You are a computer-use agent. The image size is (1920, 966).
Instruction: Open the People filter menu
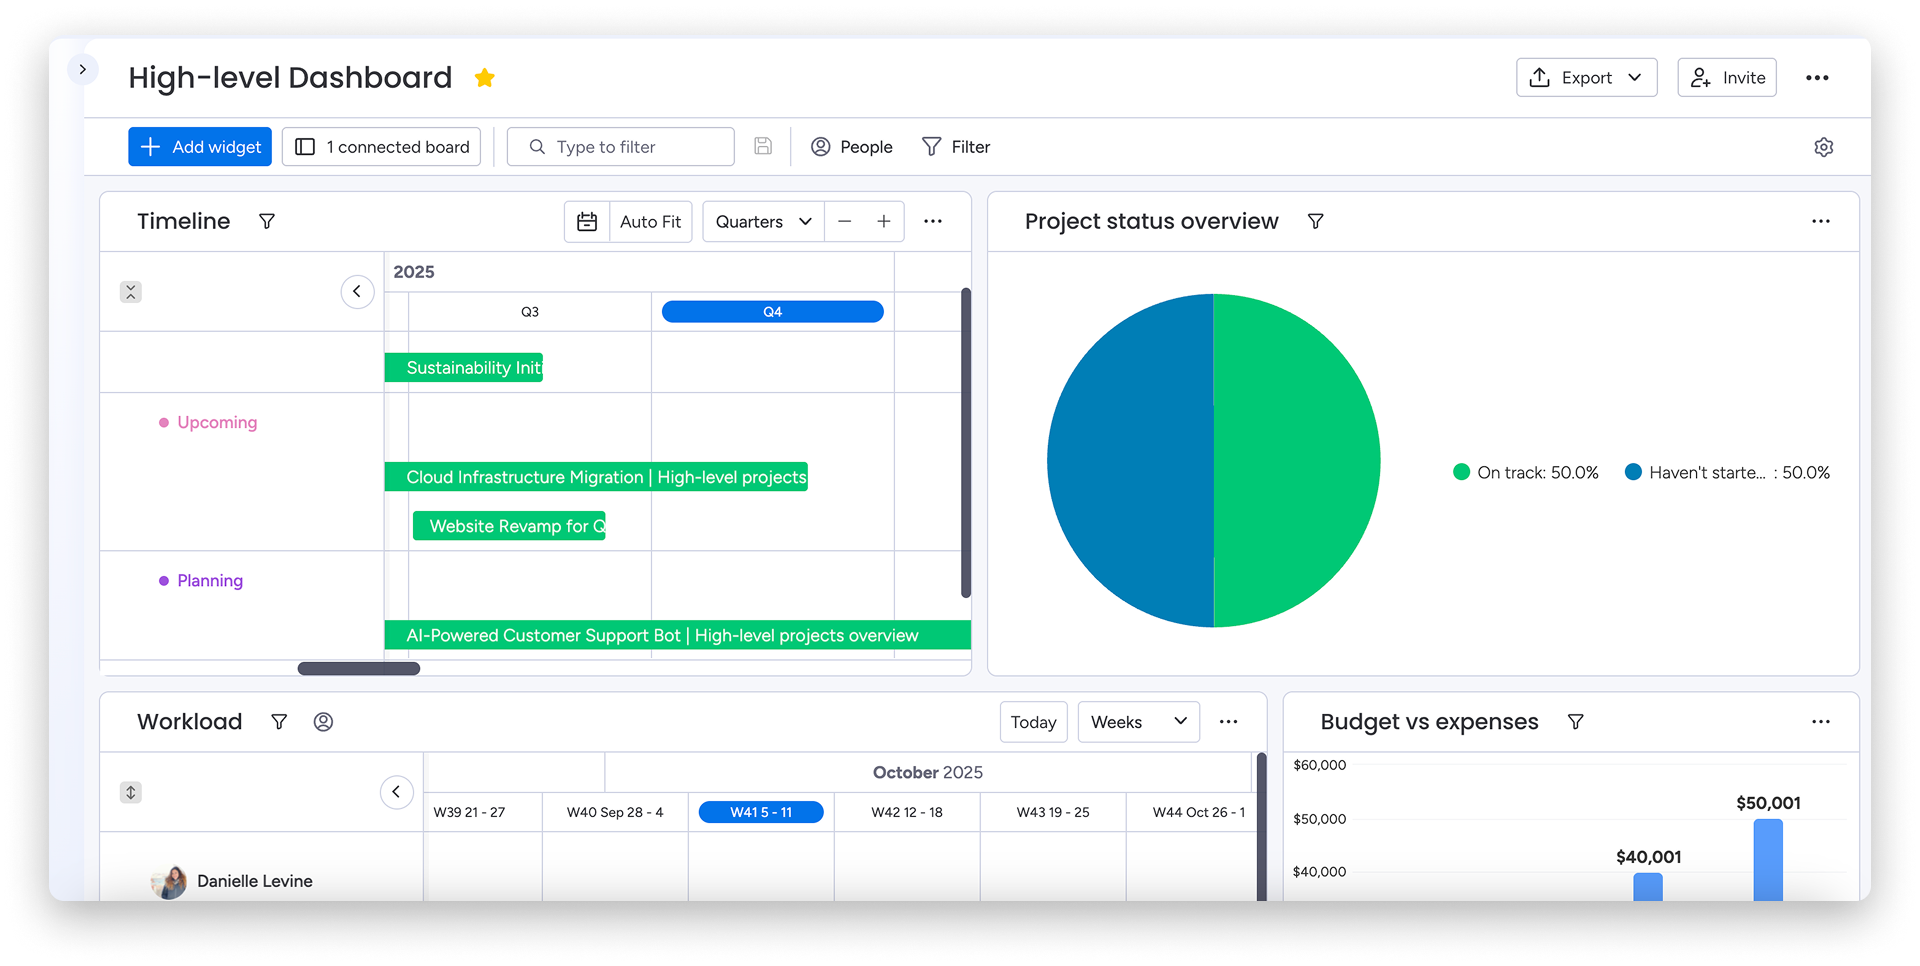tap(852, 147)
